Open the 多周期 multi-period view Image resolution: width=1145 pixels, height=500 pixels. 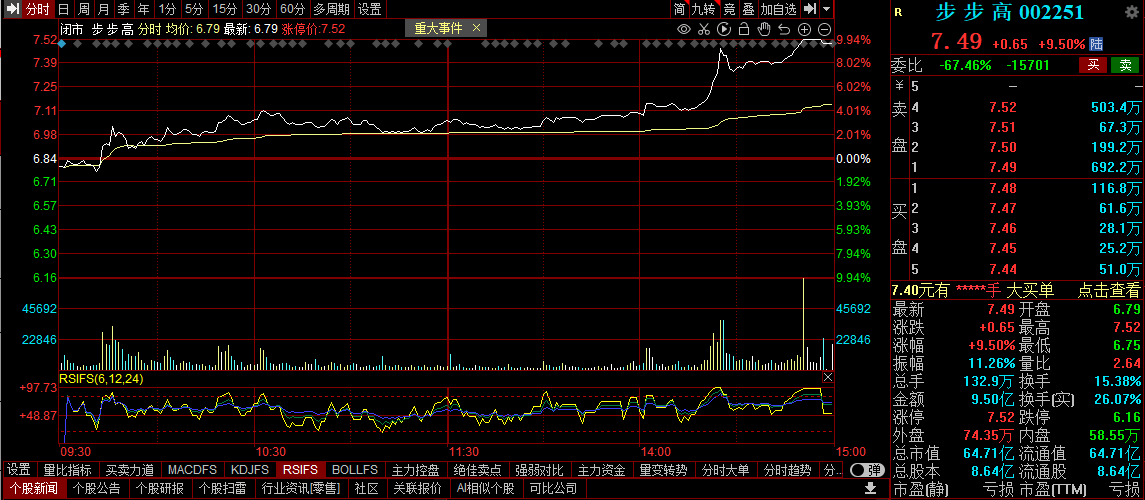pyautogui.click(x=332, y=9)
